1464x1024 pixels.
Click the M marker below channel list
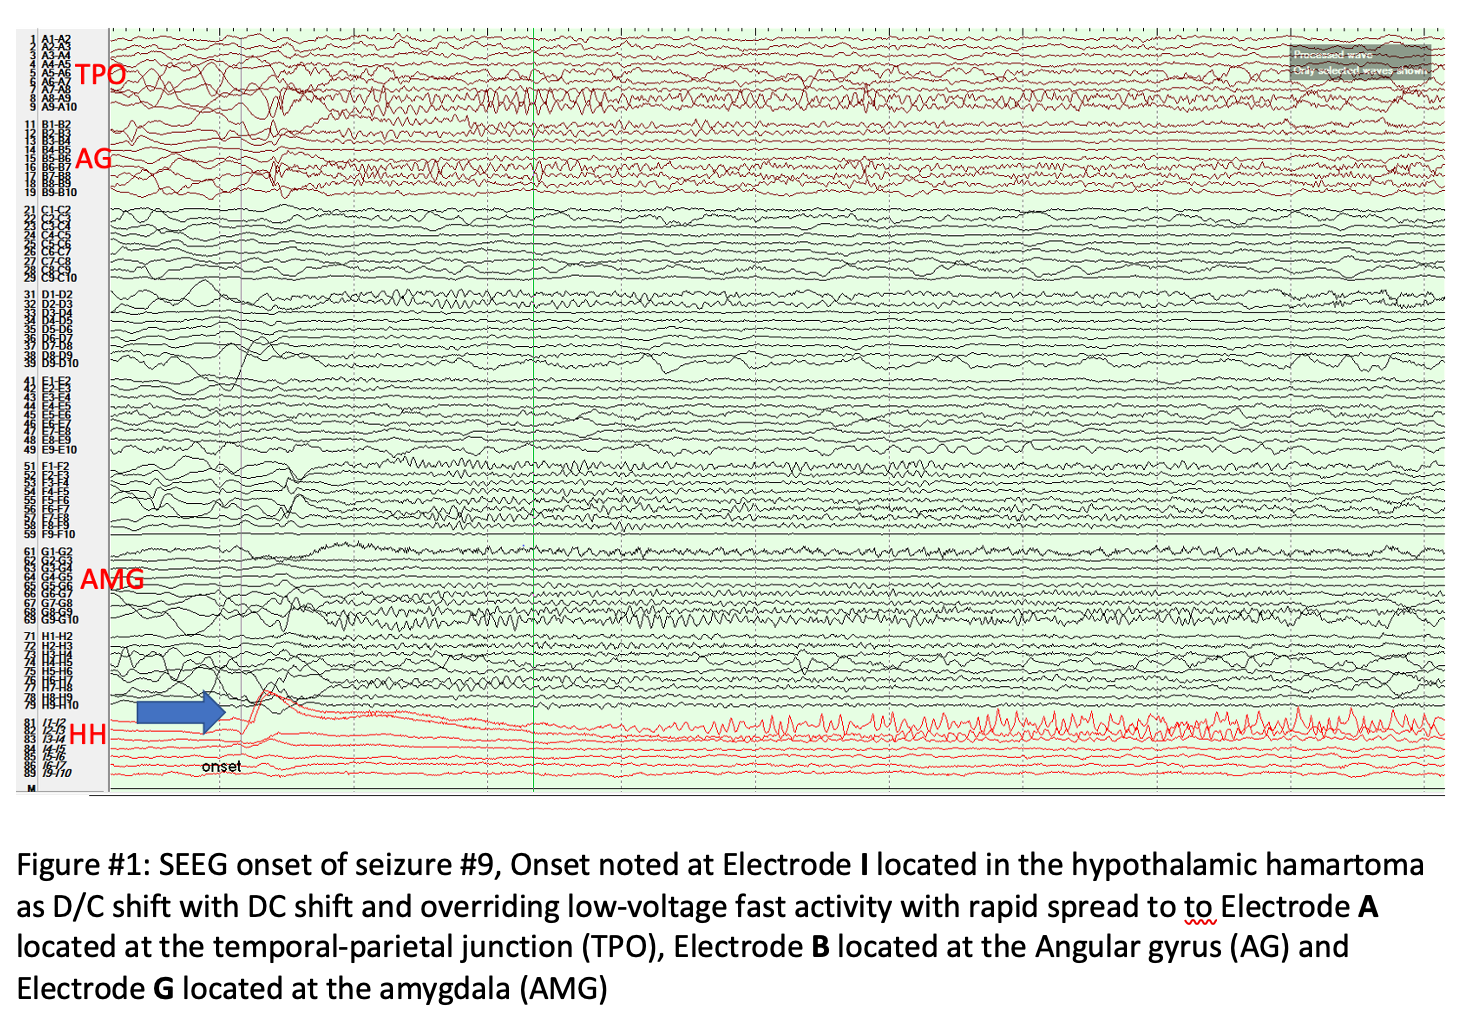32,789
